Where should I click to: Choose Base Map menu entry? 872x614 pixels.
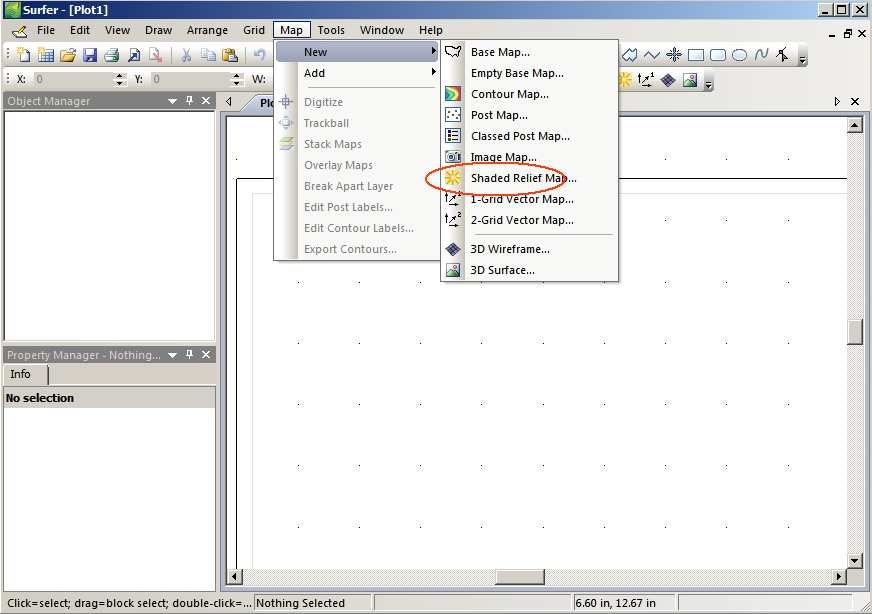pos(529,52)
